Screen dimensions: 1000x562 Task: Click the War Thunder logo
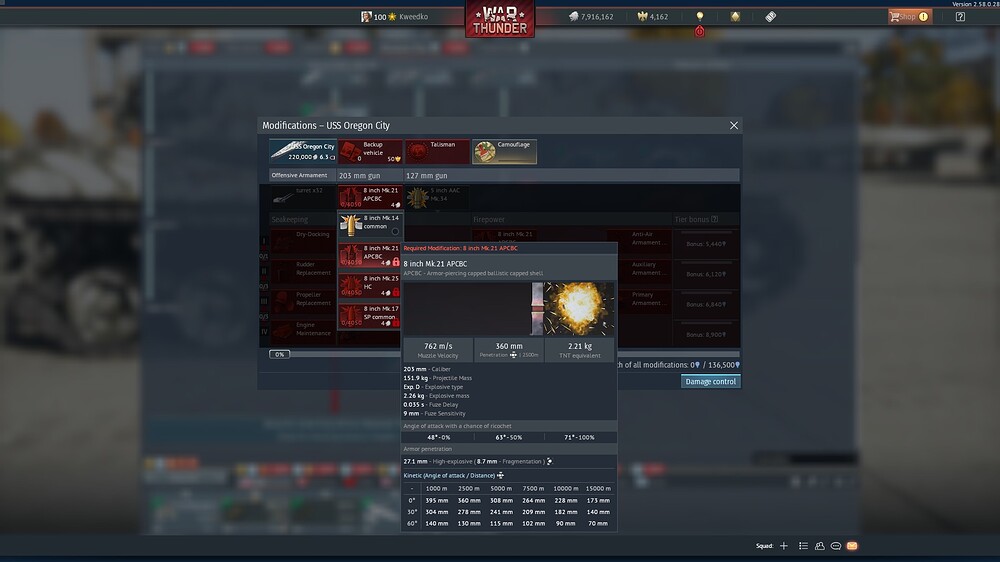tap(500, 19)
